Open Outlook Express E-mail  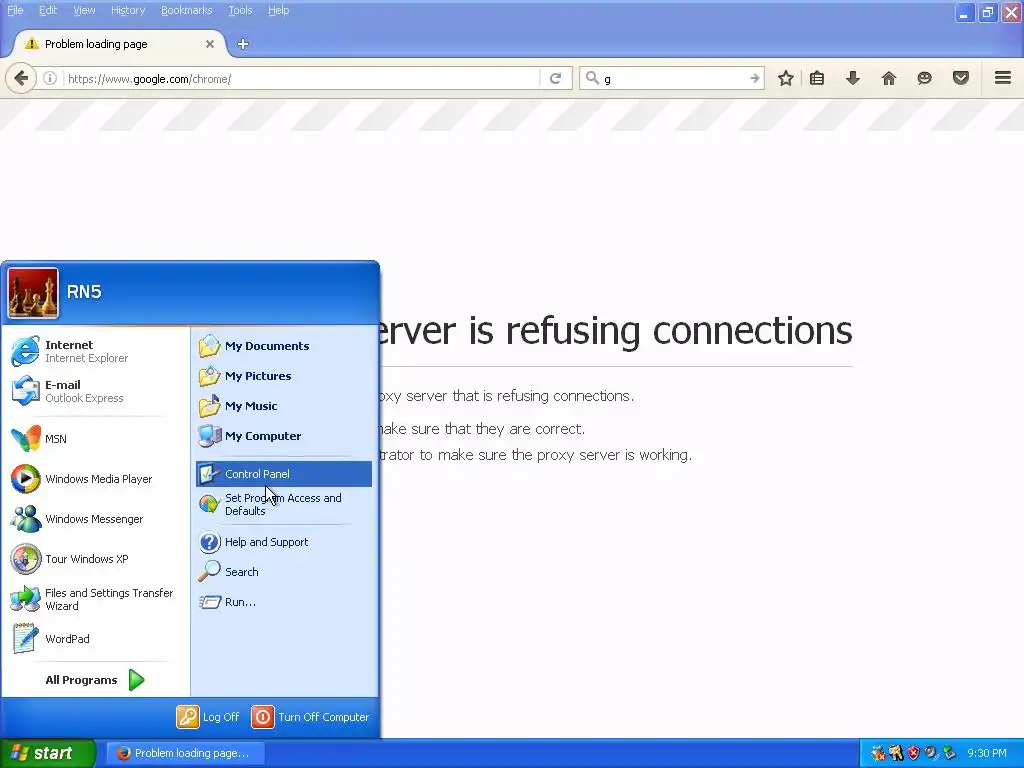(96, 391)
